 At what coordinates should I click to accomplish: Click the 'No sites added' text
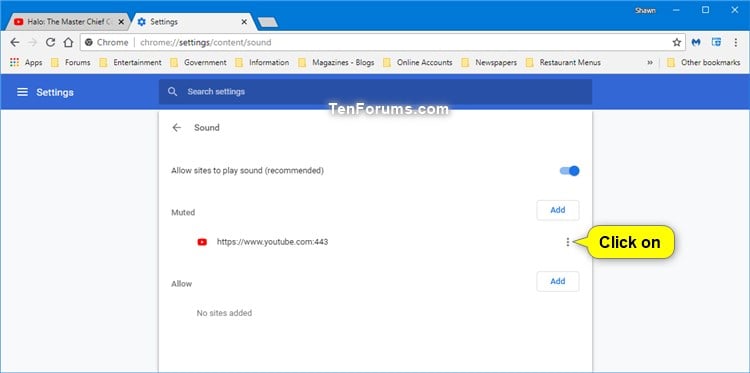coord(224,313)
